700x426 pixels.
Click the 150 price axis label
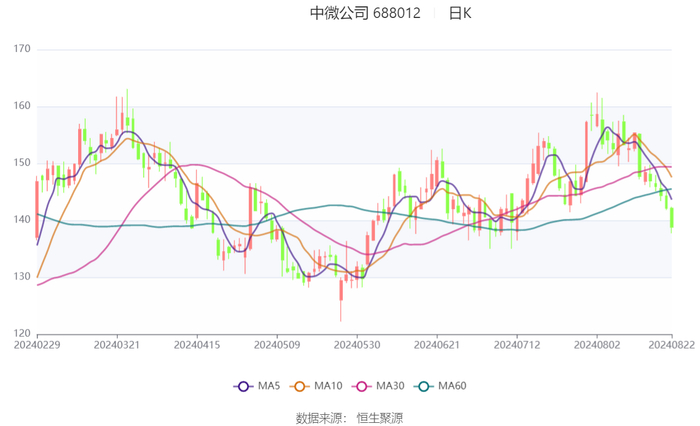tap(22, 163)
